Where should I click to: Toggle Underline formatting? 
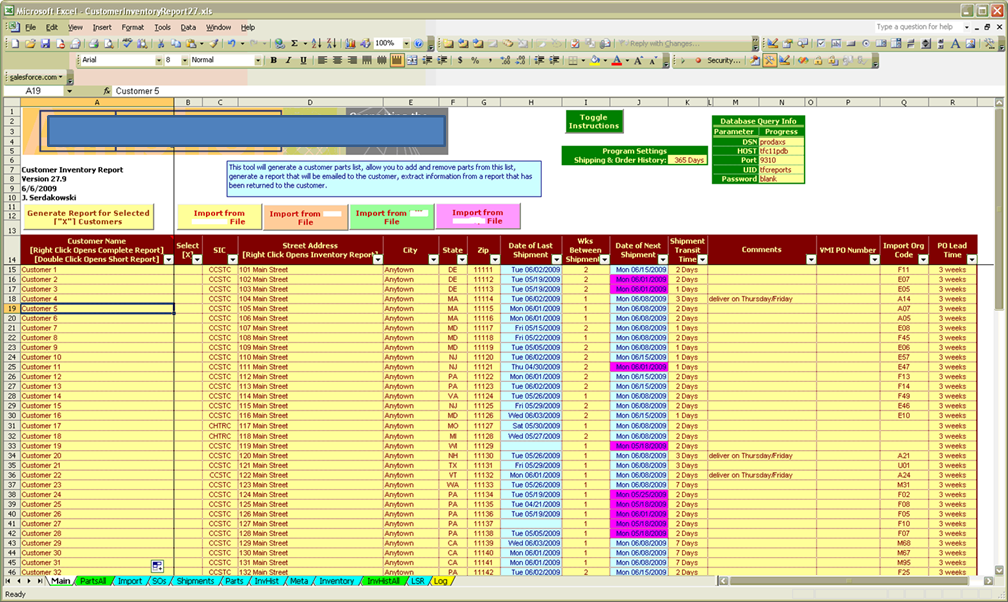303,60
